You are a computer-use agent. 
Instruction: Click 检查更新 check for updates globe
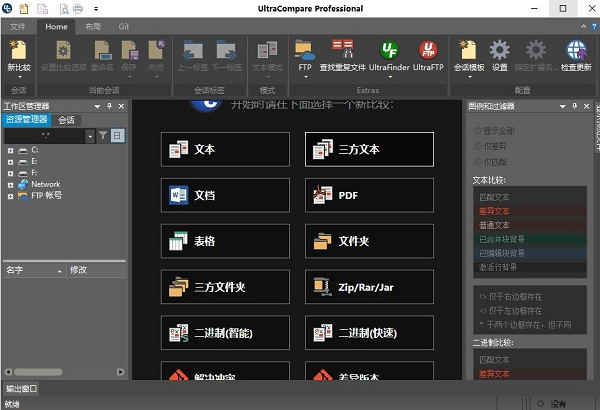(576, 50)
